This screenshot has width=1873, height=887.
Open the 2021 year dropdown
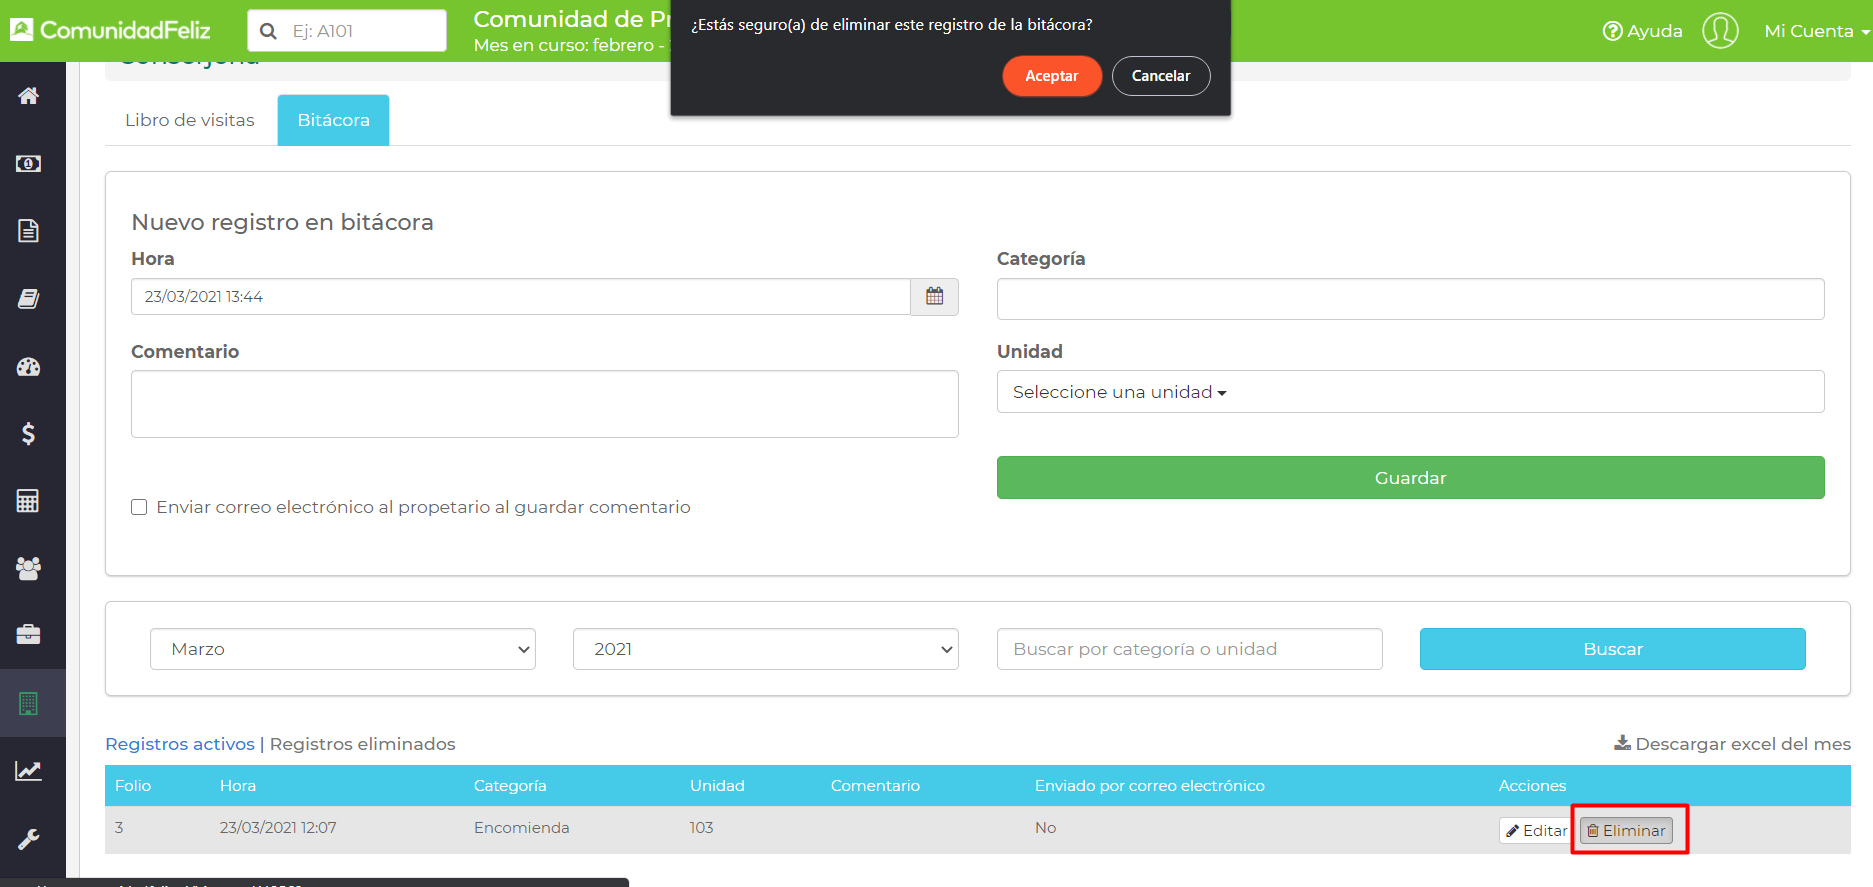click(x=765, y=649)
